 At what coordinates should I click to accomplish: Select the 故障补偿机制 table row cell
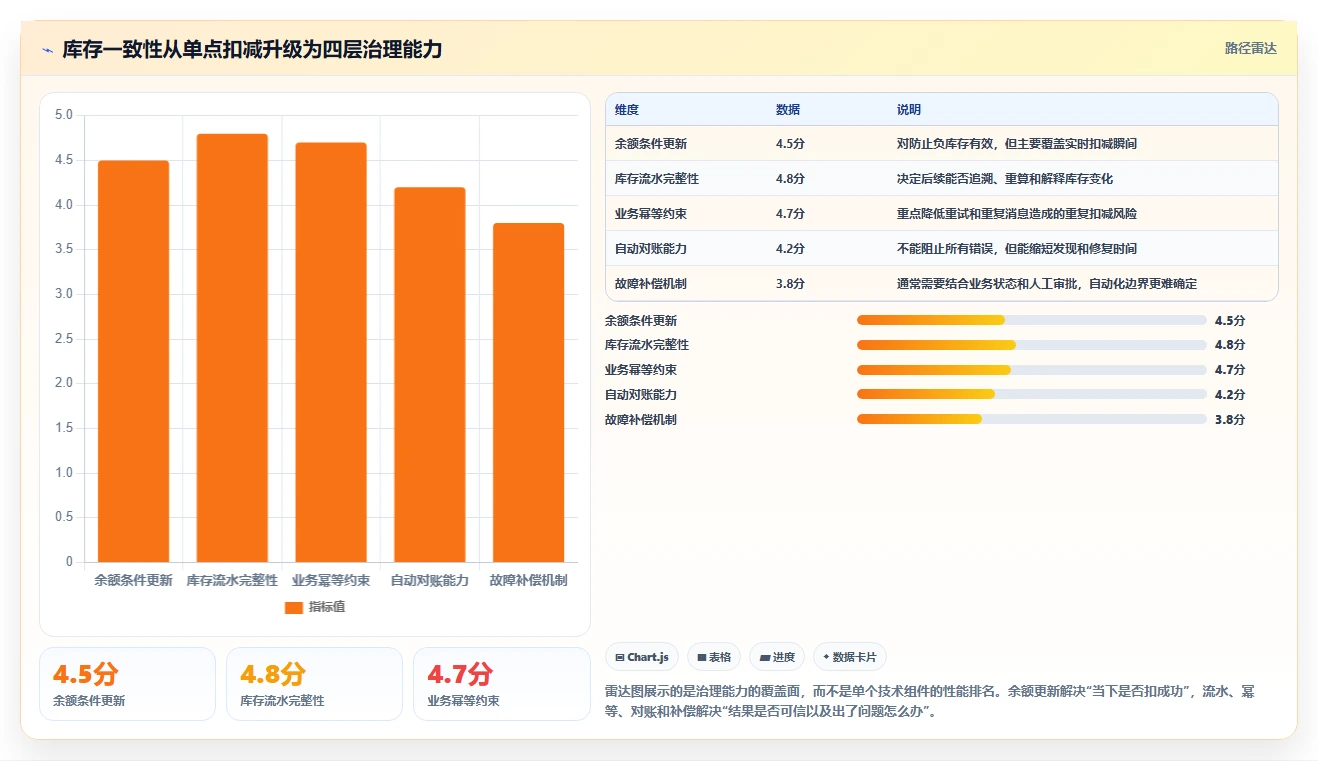click(x=651, y=284)
